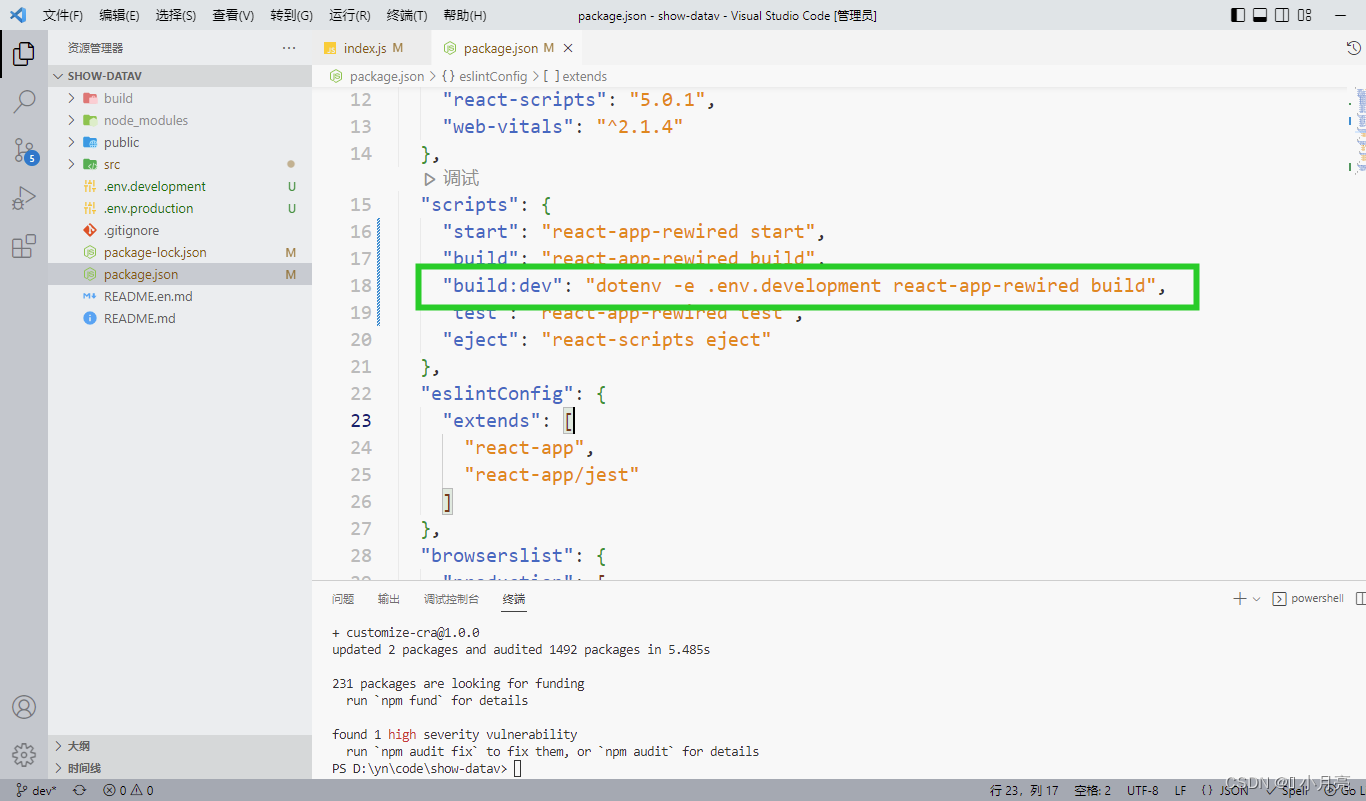Open the Search view icon
This screenshot has height=801, width=1366.
pyautogui.click(x=24, y=101)
